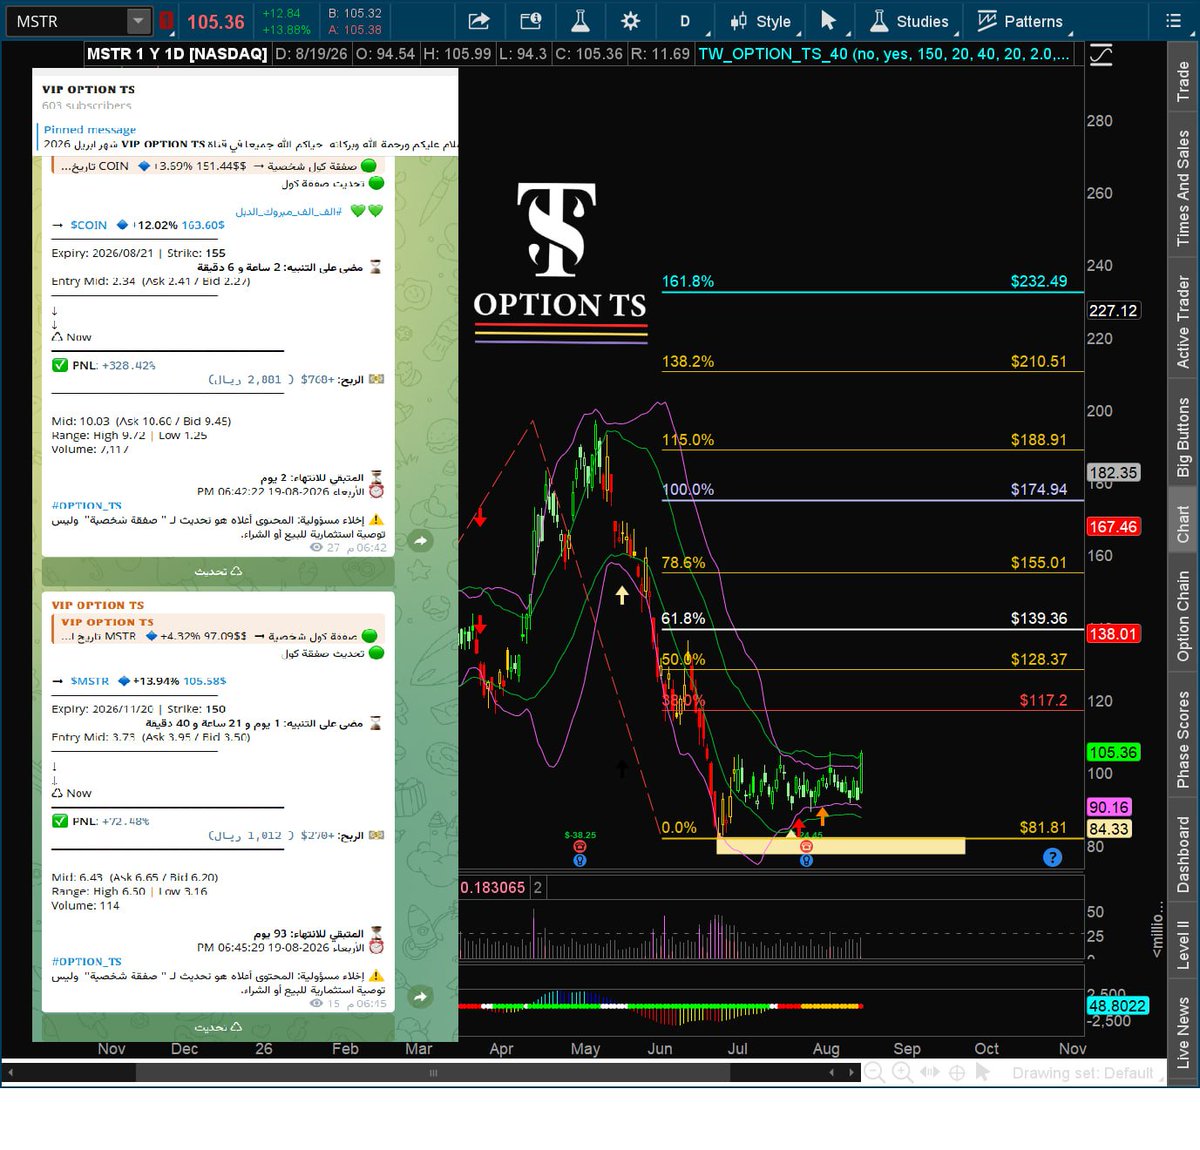Click the red alarm icon near Aug on chart
The image size is (1200, 1150).
[x=806, y=847]
